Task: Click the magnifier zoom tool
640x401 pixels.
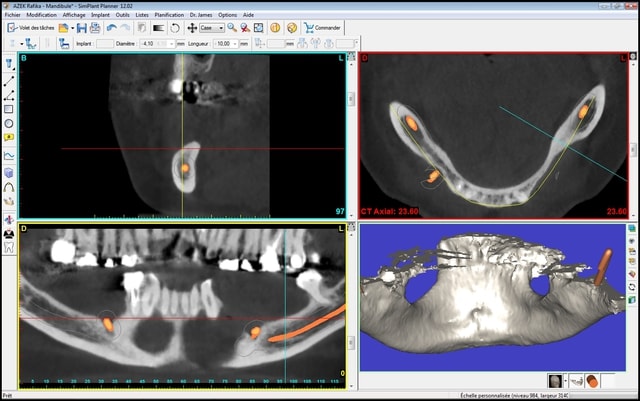Action: click(232, 28)
